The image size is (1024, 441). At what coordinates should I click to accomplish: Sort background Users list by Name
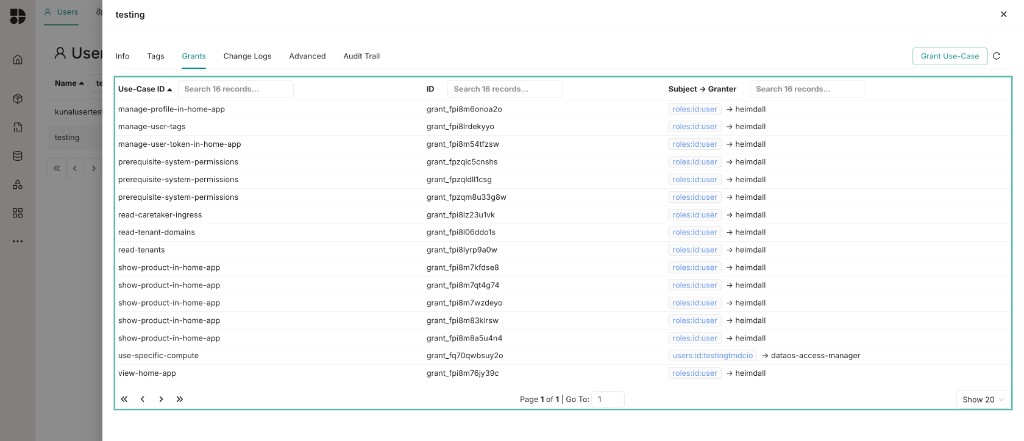click(69, 84)
